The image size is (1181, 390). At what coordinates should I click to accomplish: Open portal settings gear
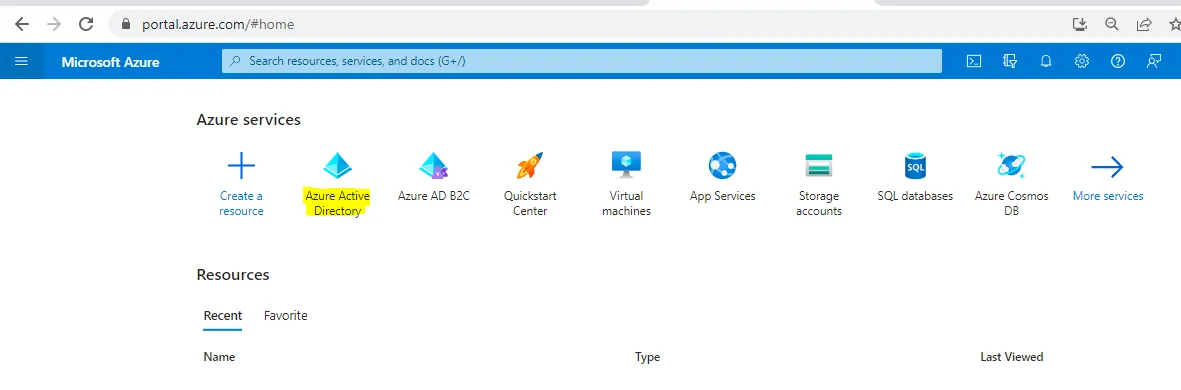click(x=1082, y=61)
